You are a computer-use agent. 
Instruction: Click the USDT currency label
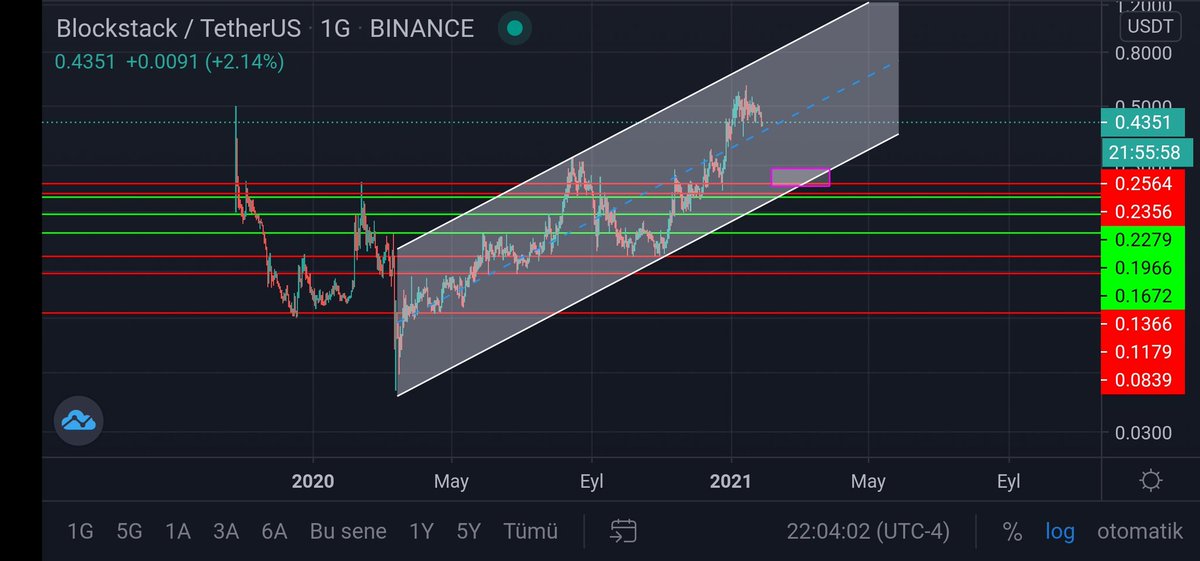tap(1152, 26)
